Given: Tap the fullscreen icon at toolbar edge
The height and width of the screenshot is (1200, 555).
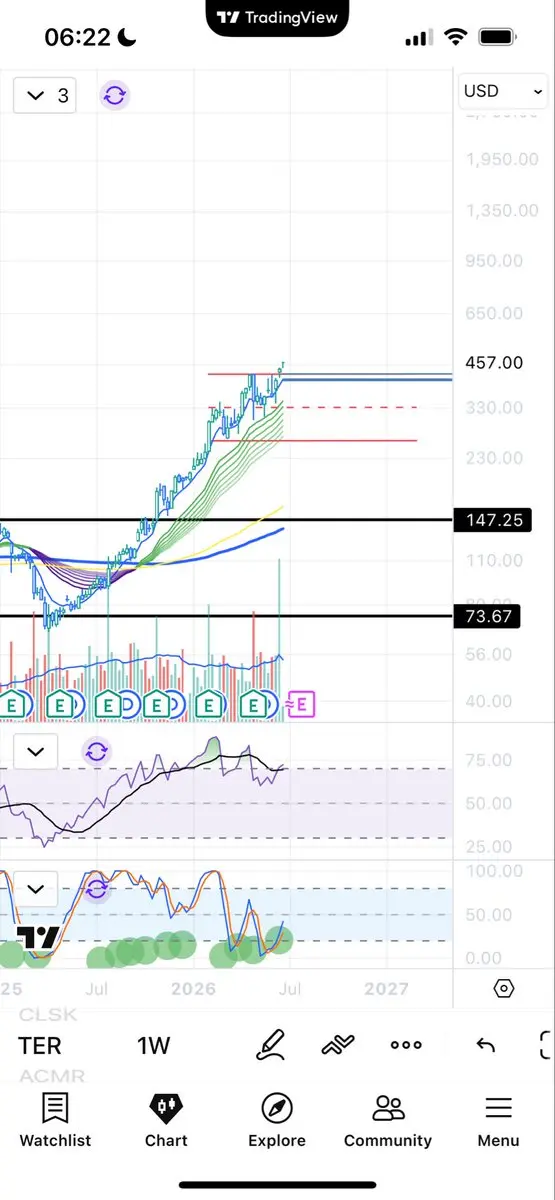Looking at the screenshot, I should point(547,1046).
